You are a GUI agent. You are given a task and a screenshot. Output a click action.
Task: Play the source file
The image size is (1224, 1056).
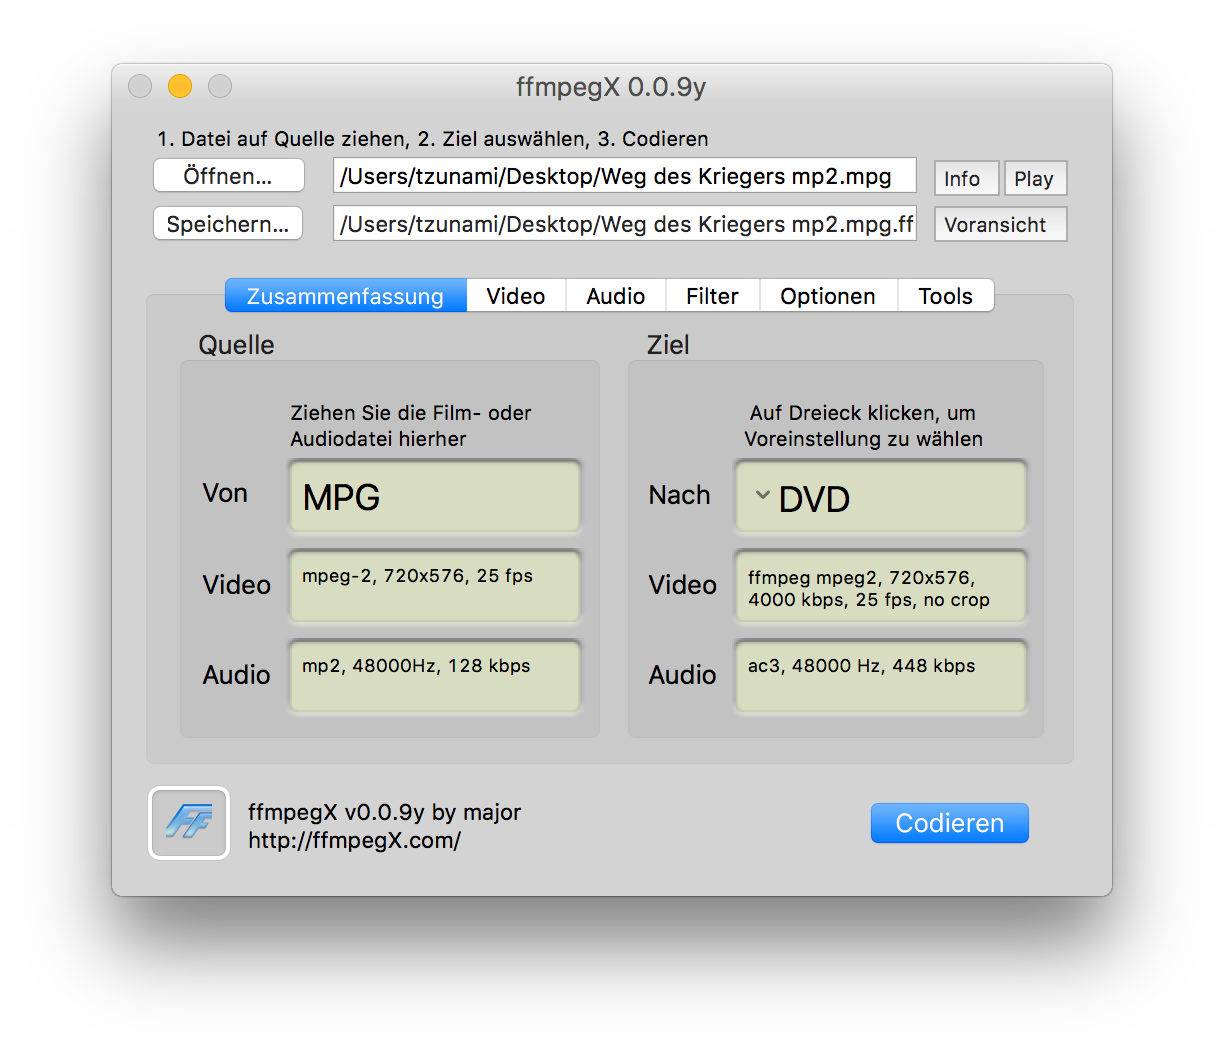1035,179
